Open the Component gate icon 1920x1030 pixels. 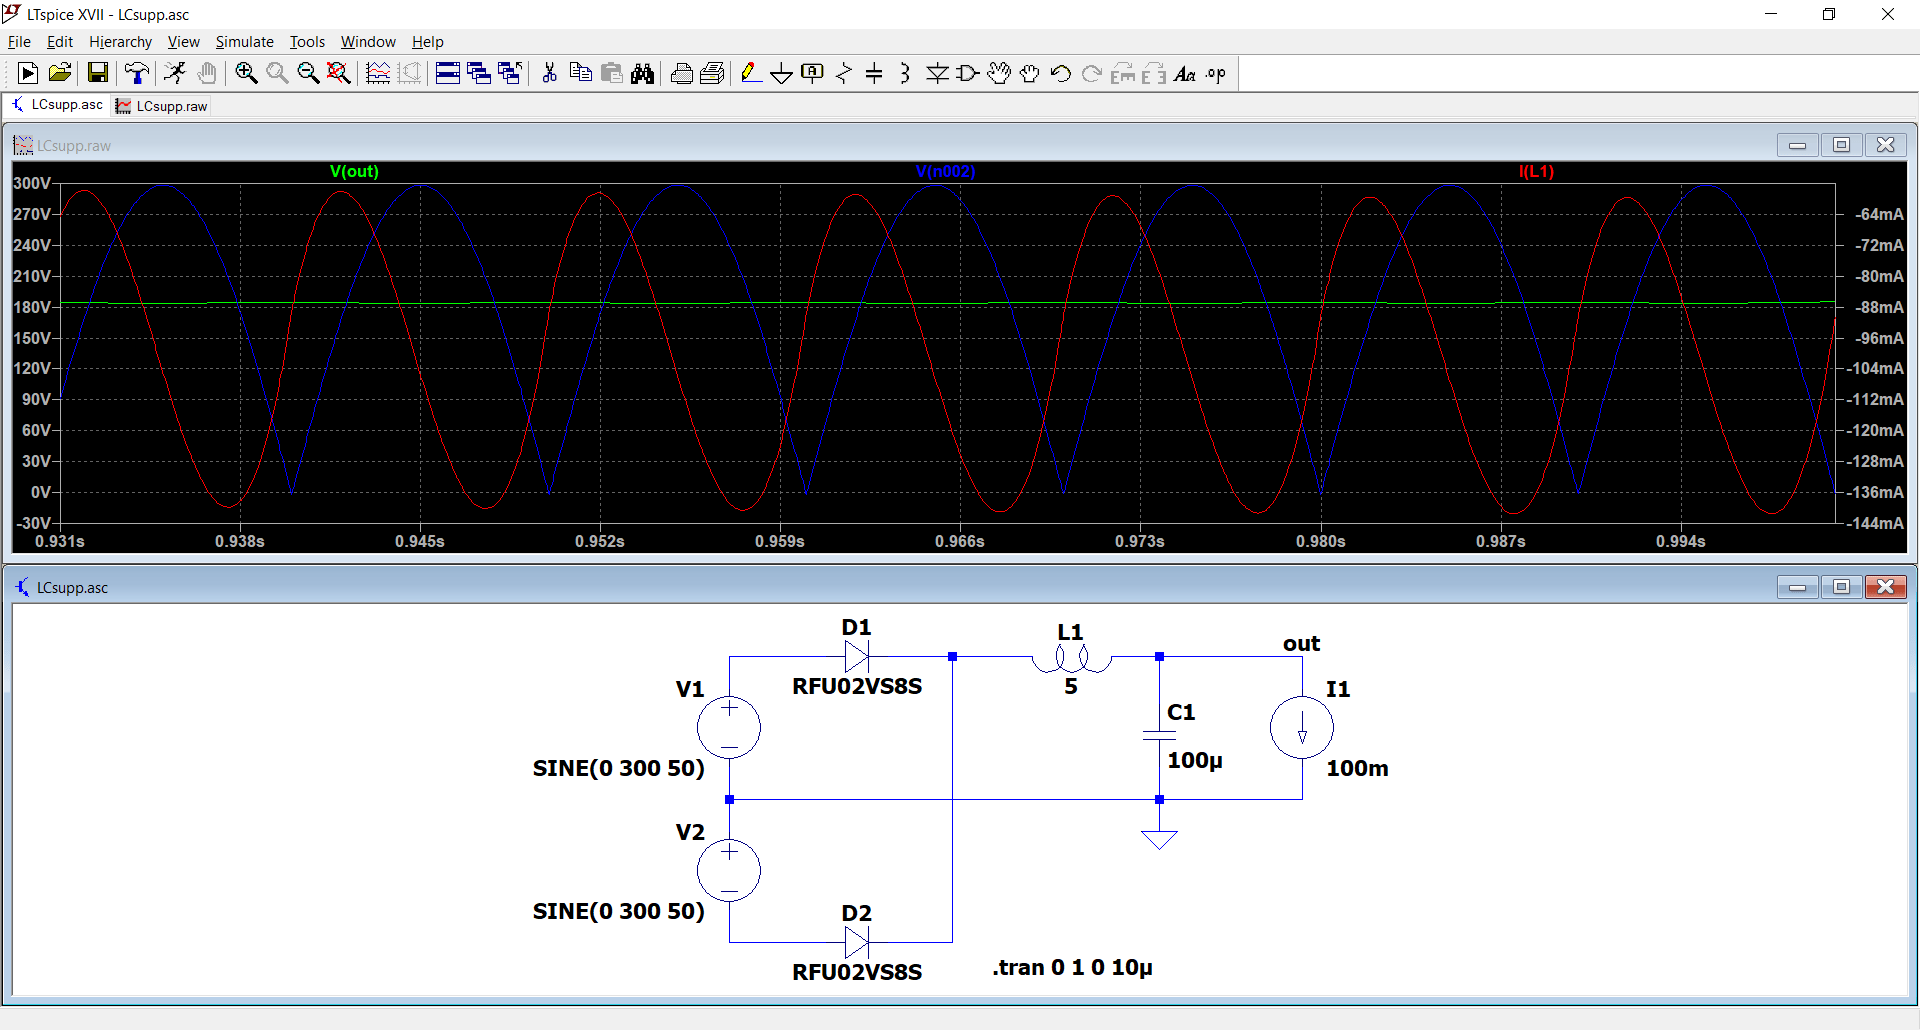click(968, 73)
